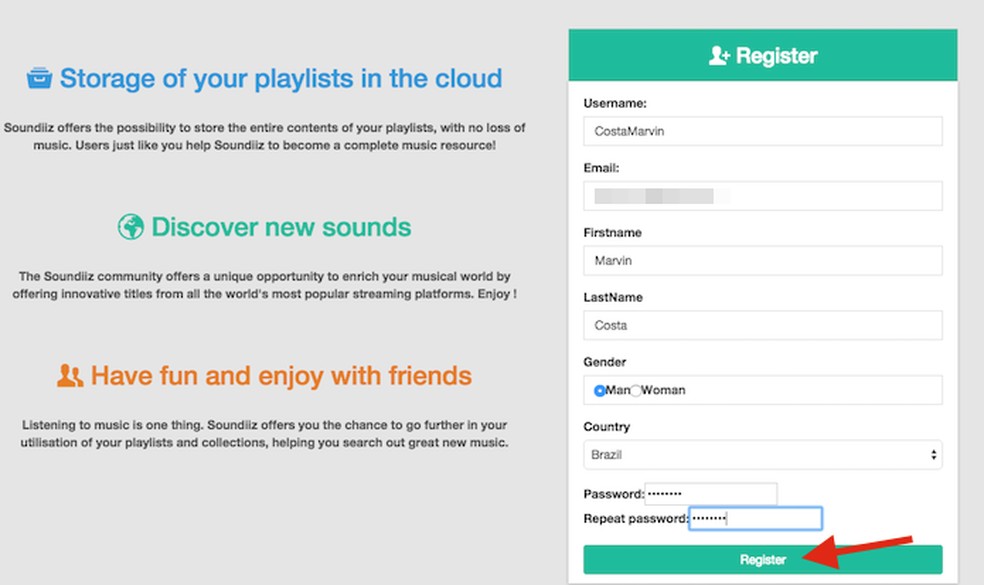
Task: Click the Country label text
Action: 607,427
